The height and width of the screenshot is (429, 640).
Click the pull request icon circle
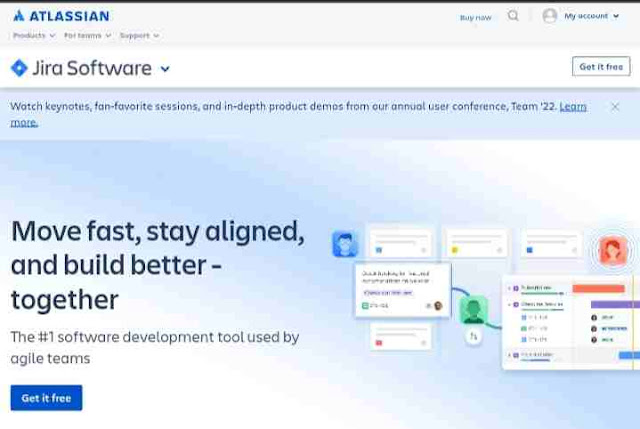(473, 336)
